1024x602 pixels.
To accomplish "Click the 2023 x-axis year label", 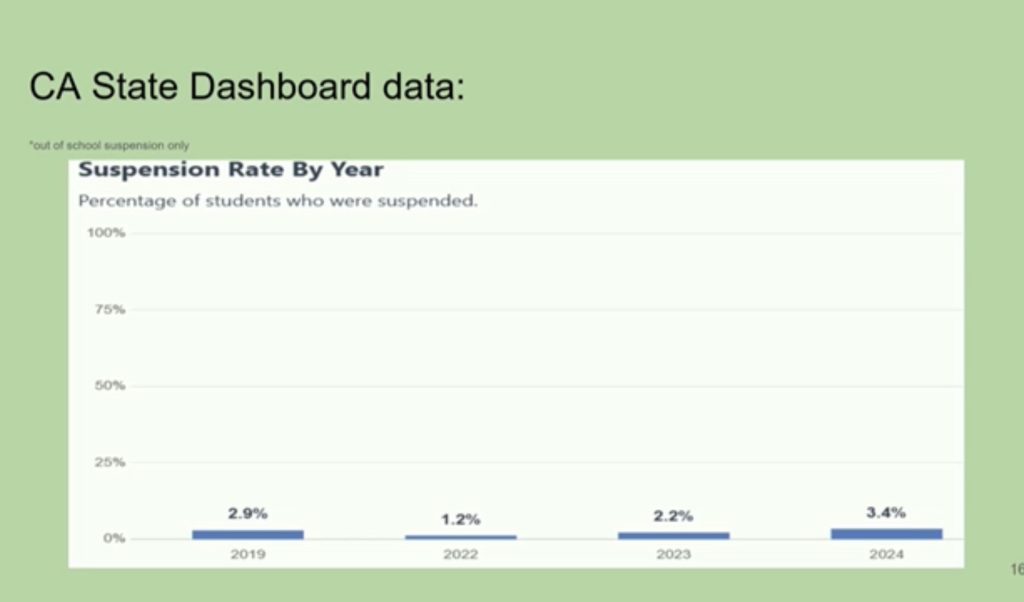I will [673, 554].
